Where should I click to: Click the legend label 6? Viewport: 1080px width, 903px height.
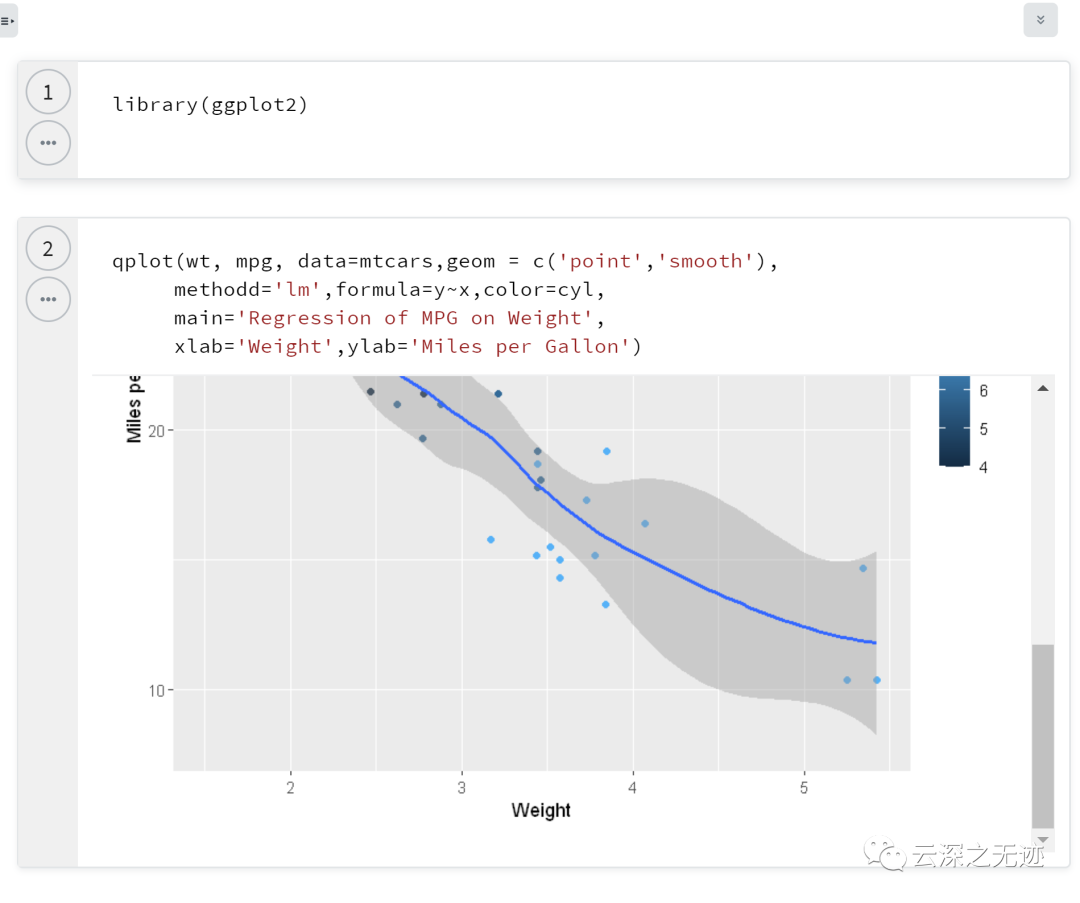983,391
